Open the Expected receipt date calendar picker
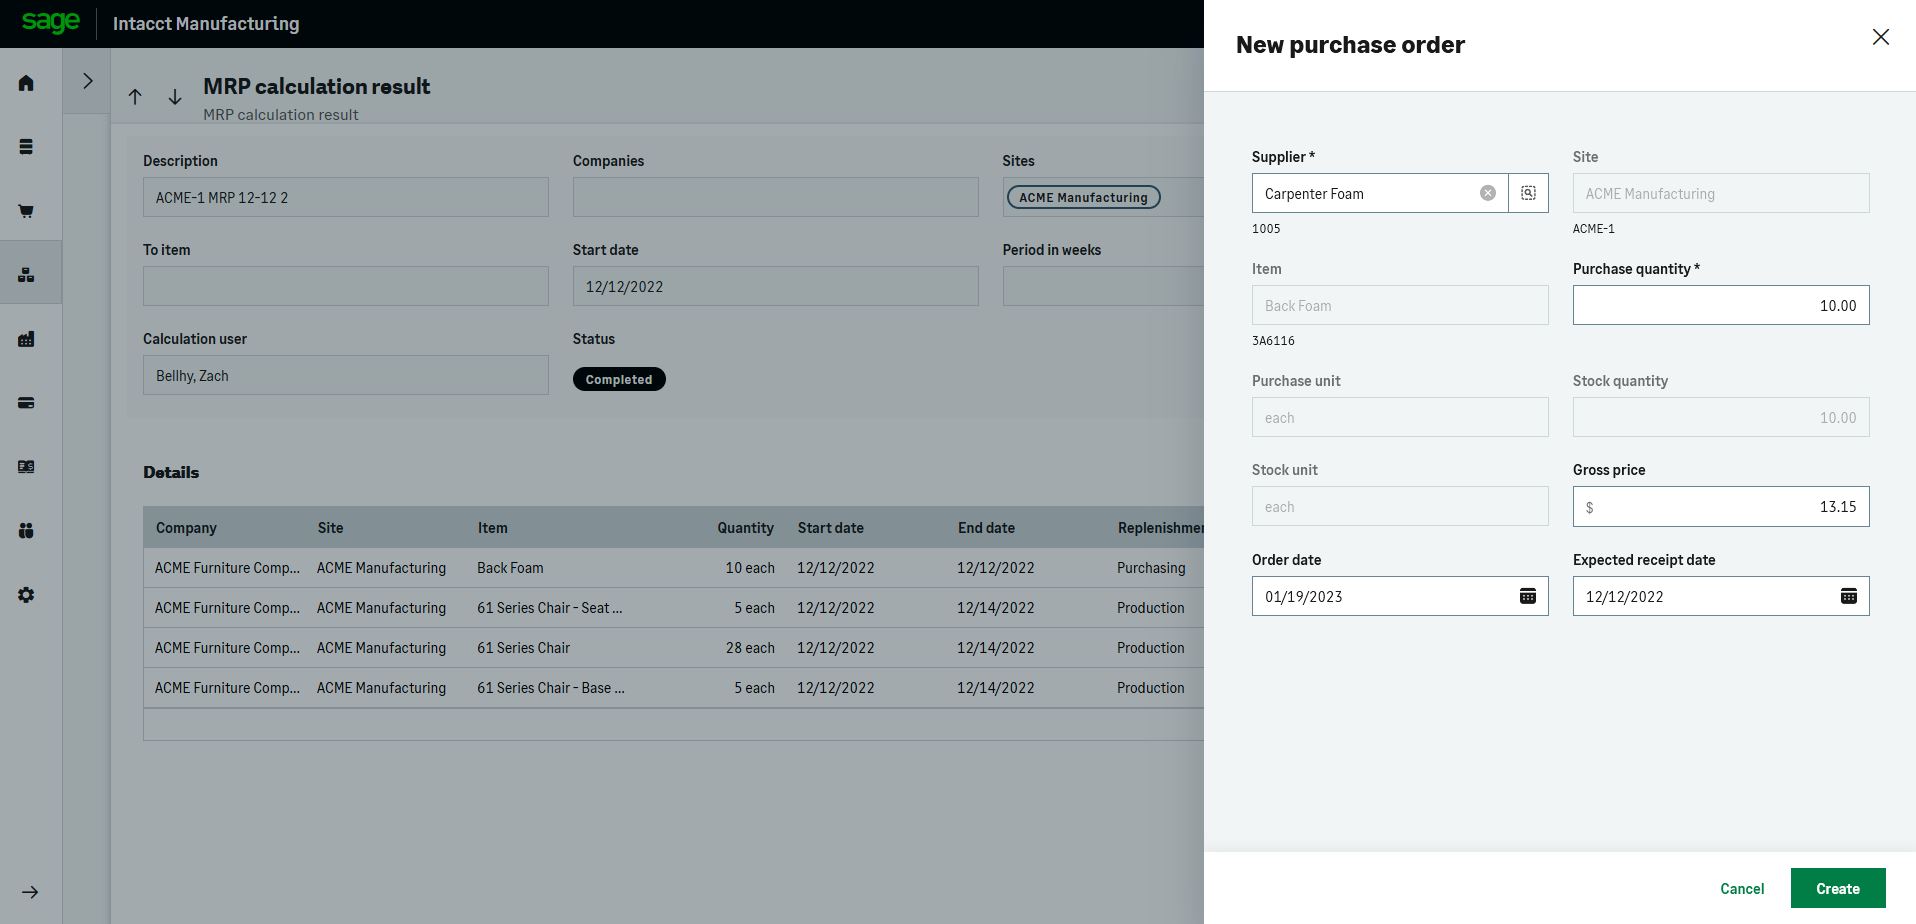1916x924 pixels. [x=1849, y=596]
